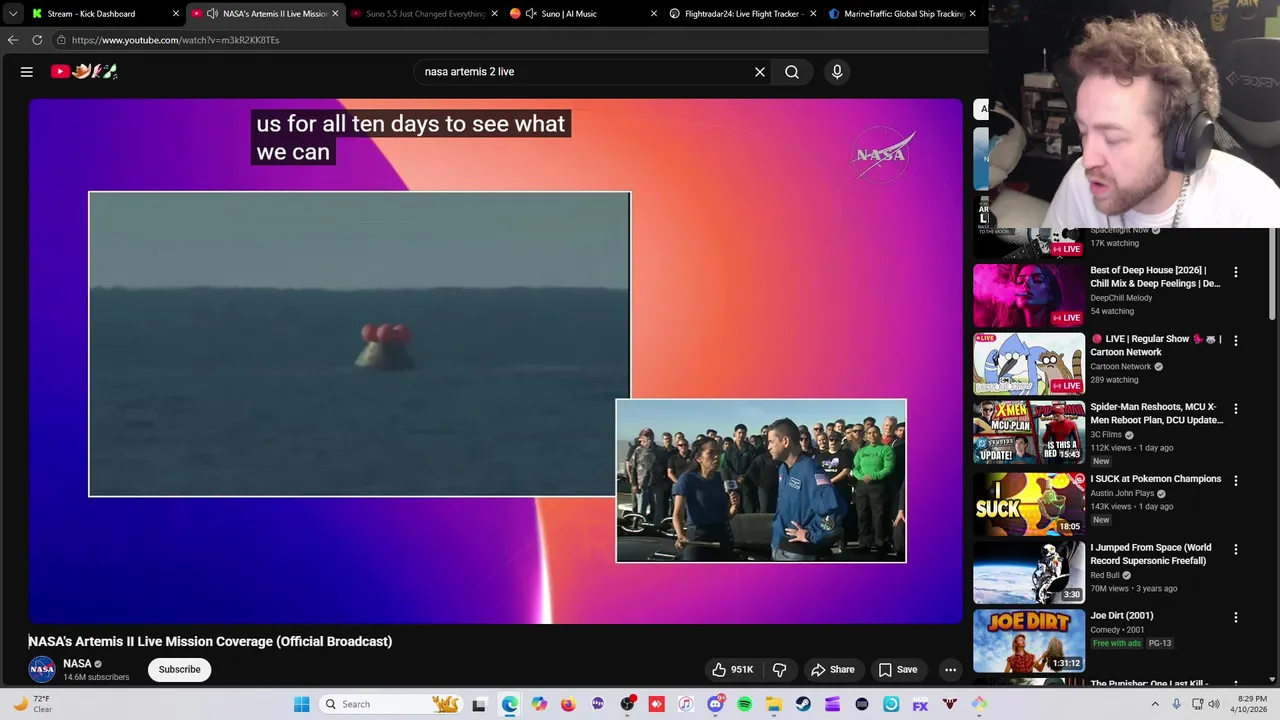
Task: Open the NASA channel avatar
Action: tap(42, 670)
